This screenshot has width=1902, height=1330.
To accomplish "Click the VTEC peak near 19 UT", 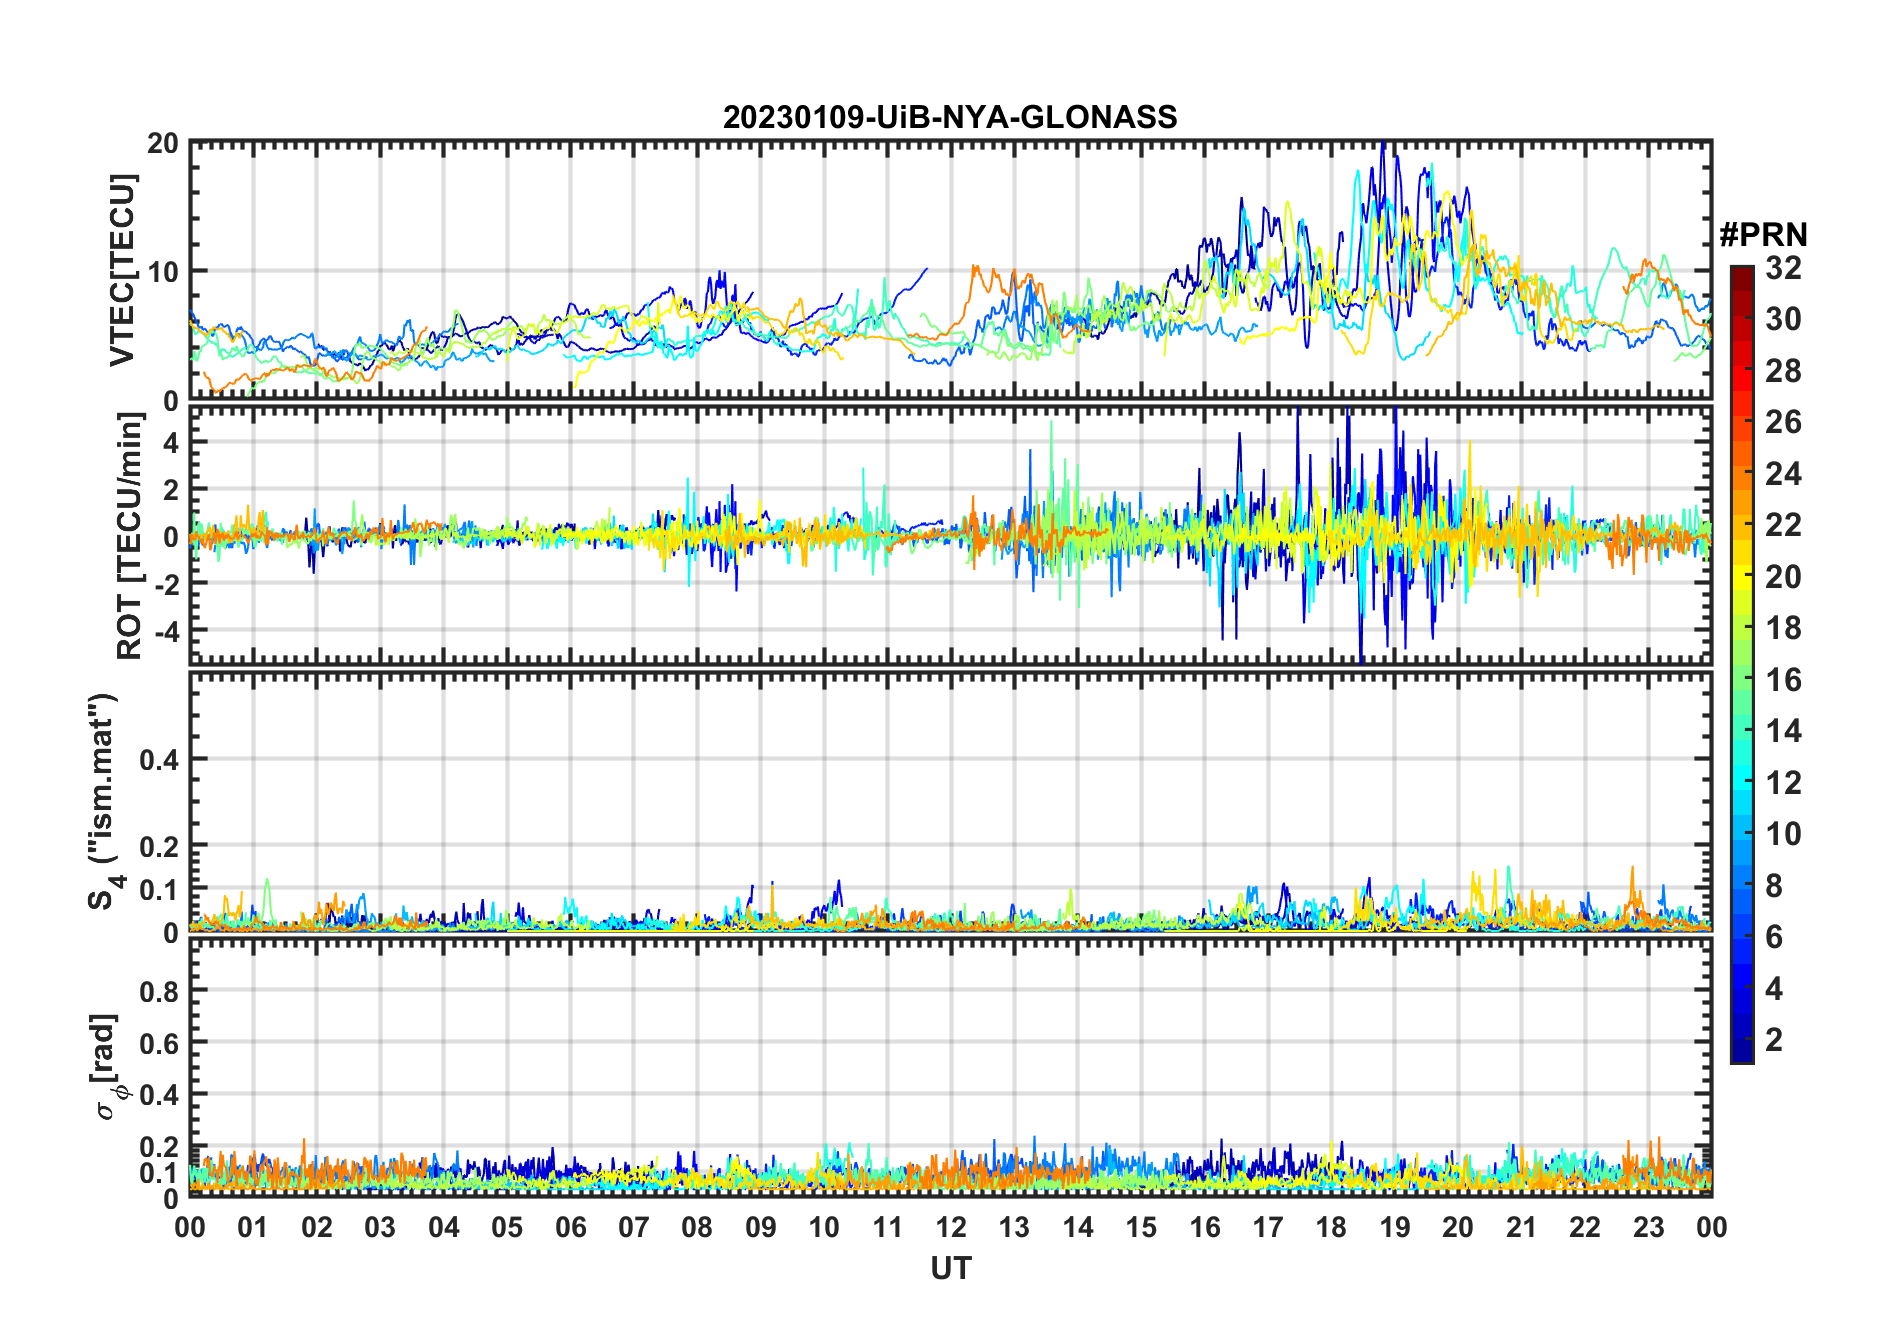I will [1383, 147].
